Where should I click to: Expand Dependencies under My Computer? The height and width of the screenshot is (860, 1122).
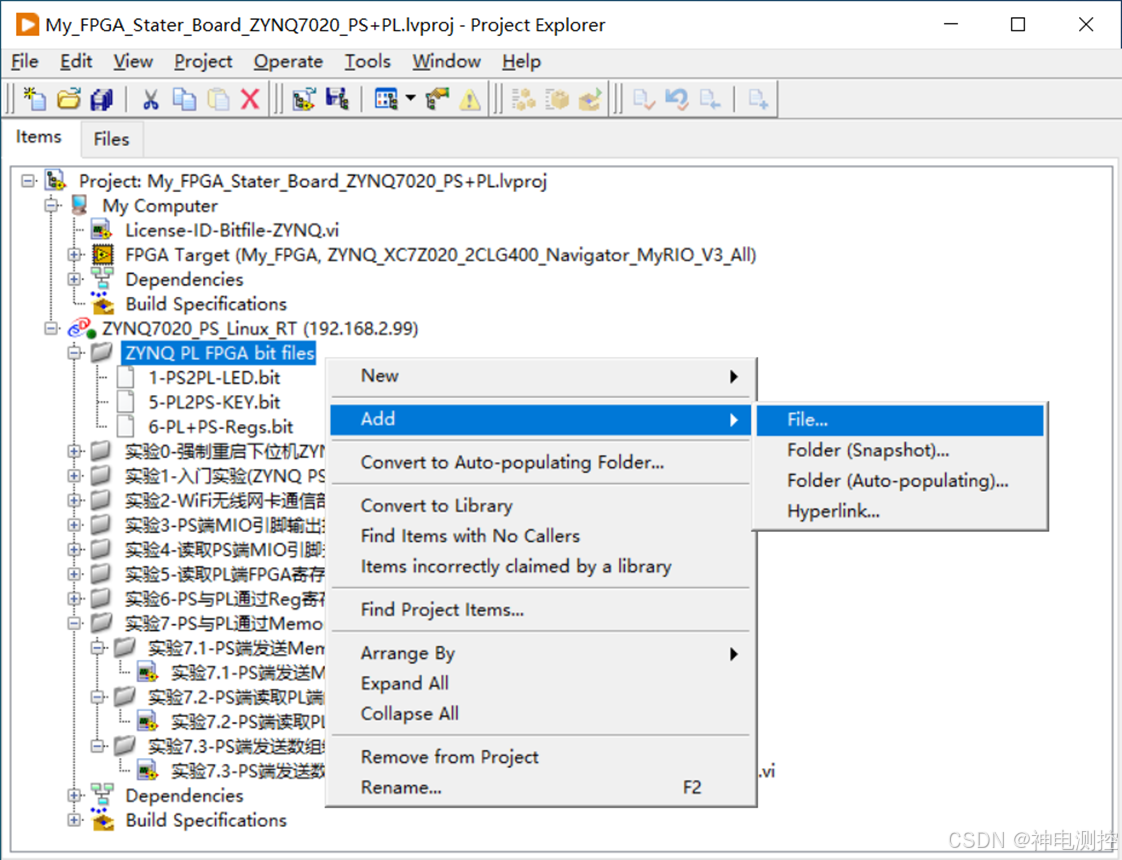pos(74,279)
